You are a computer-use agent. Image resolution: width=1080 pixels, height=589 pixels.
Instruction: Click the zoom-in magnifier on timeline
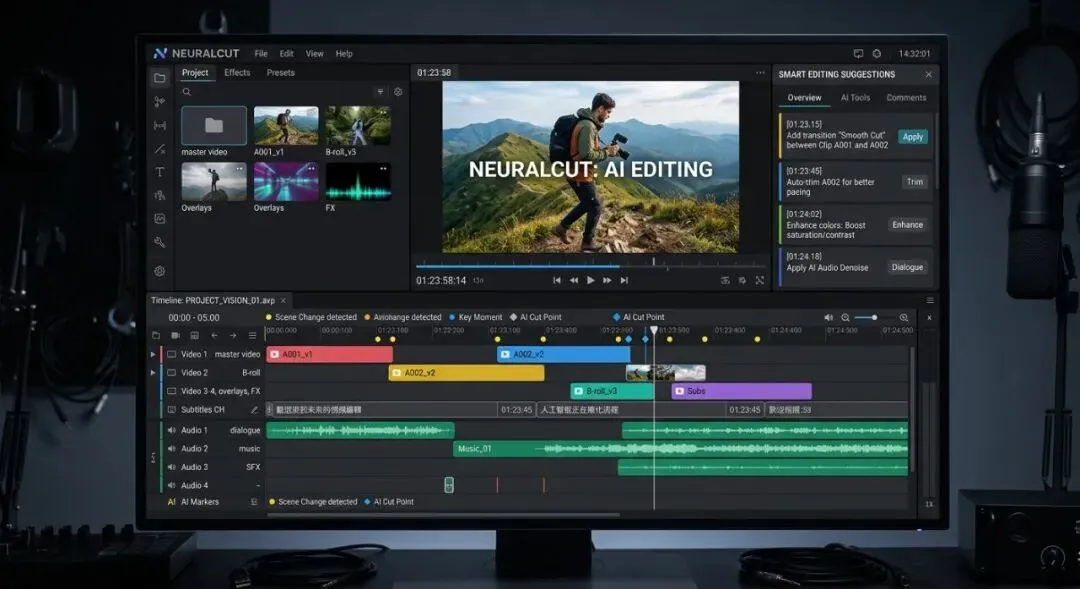(904, 317)
